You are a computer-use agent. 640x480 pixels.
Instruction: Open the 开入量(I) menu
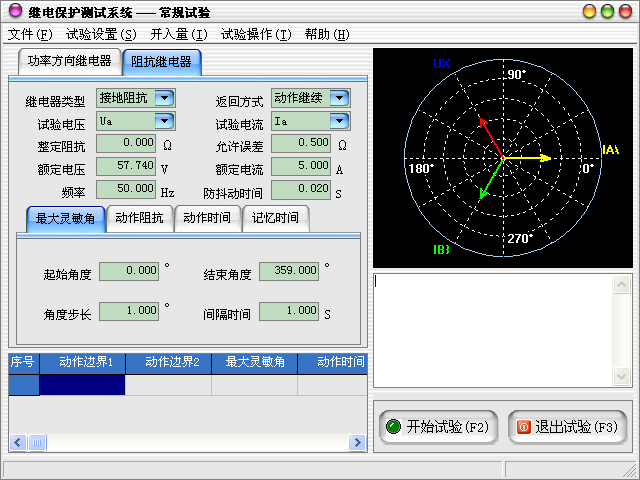179,34
